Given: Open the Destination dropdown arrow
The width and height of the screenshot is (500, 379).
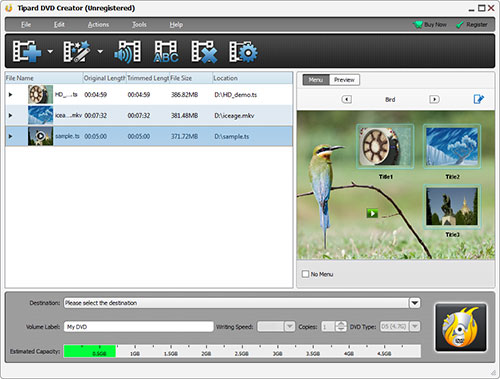Looking at the screenshot, I should [415, 303].
